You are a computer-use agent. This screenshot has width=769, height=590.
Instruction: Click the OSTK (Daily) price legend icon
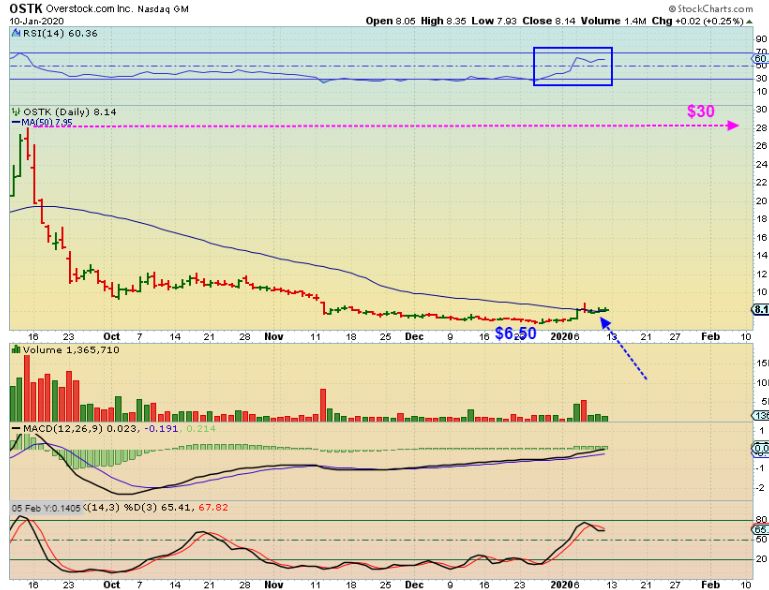[16, 112]
